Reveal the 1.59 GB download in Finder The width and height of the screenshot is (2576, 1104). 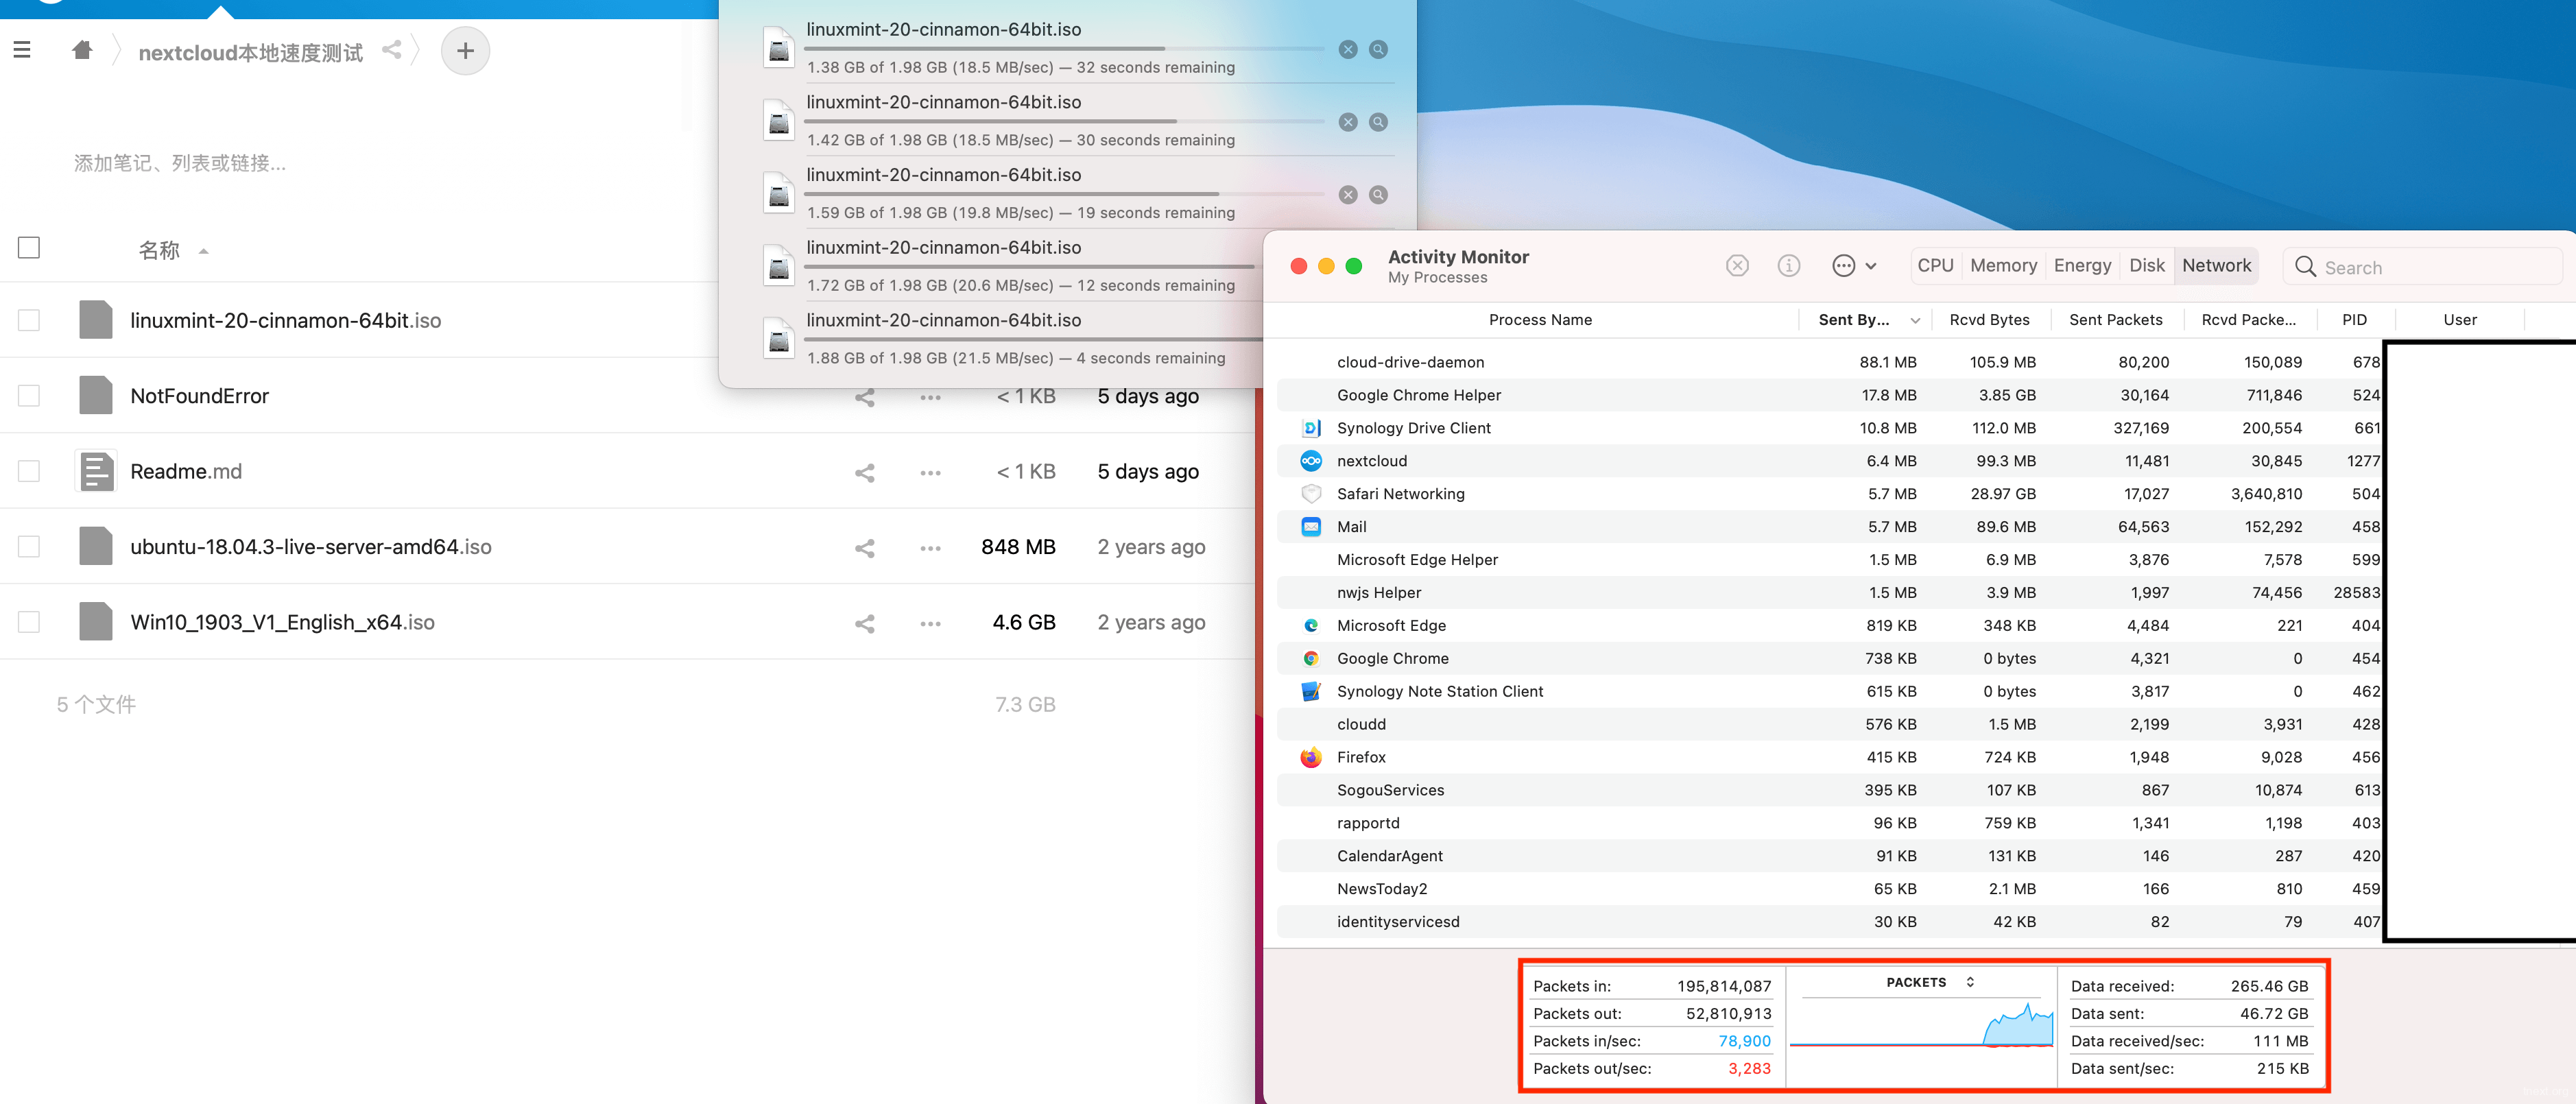coord(1378,195)
